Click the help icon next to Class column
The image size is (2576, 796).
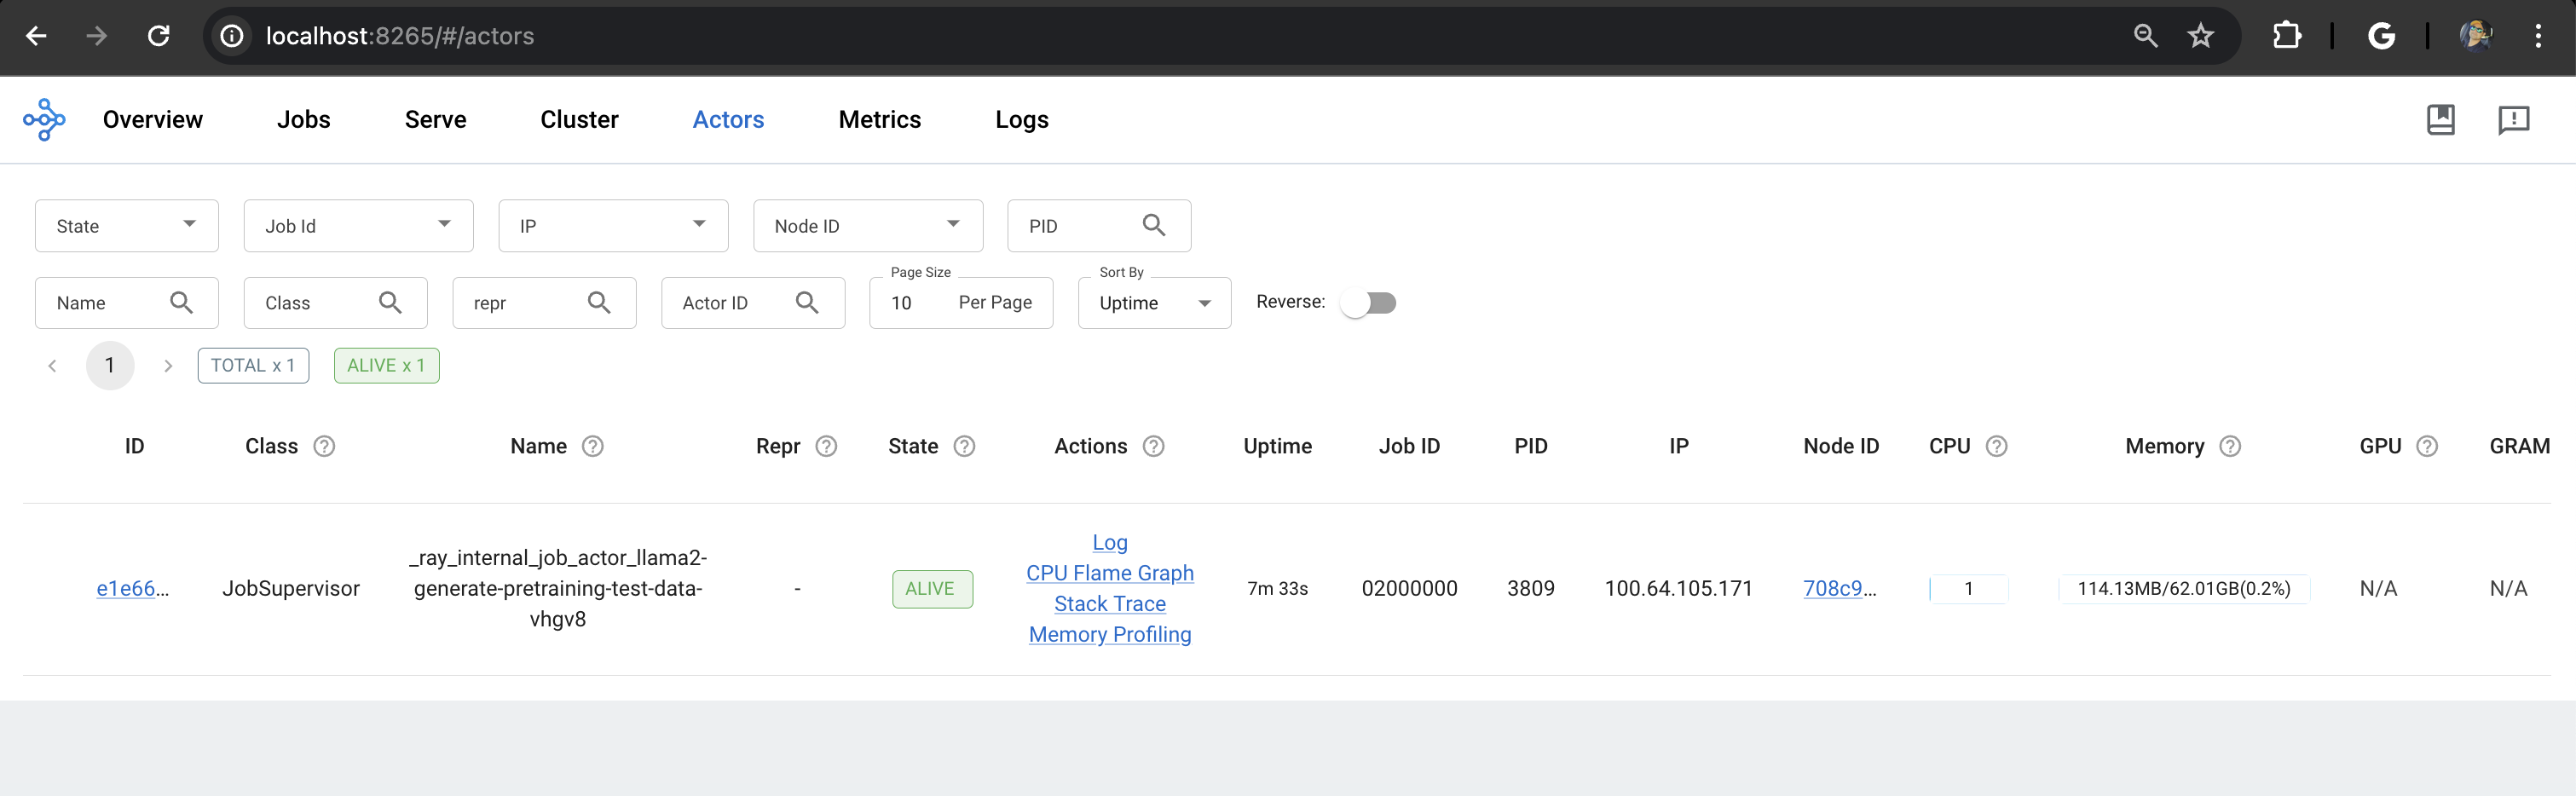pos(324,446)
